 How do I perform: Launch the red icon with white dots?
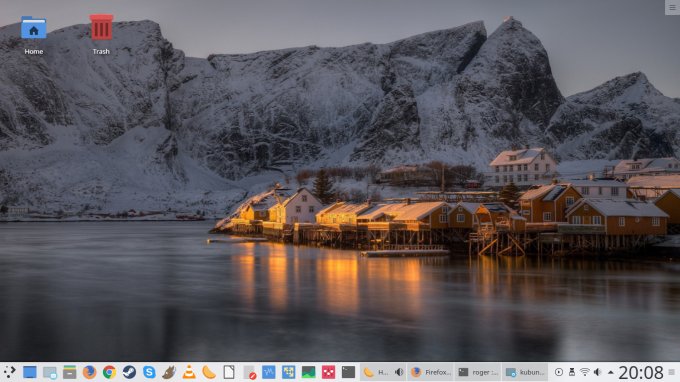click(x=328, y=372)
